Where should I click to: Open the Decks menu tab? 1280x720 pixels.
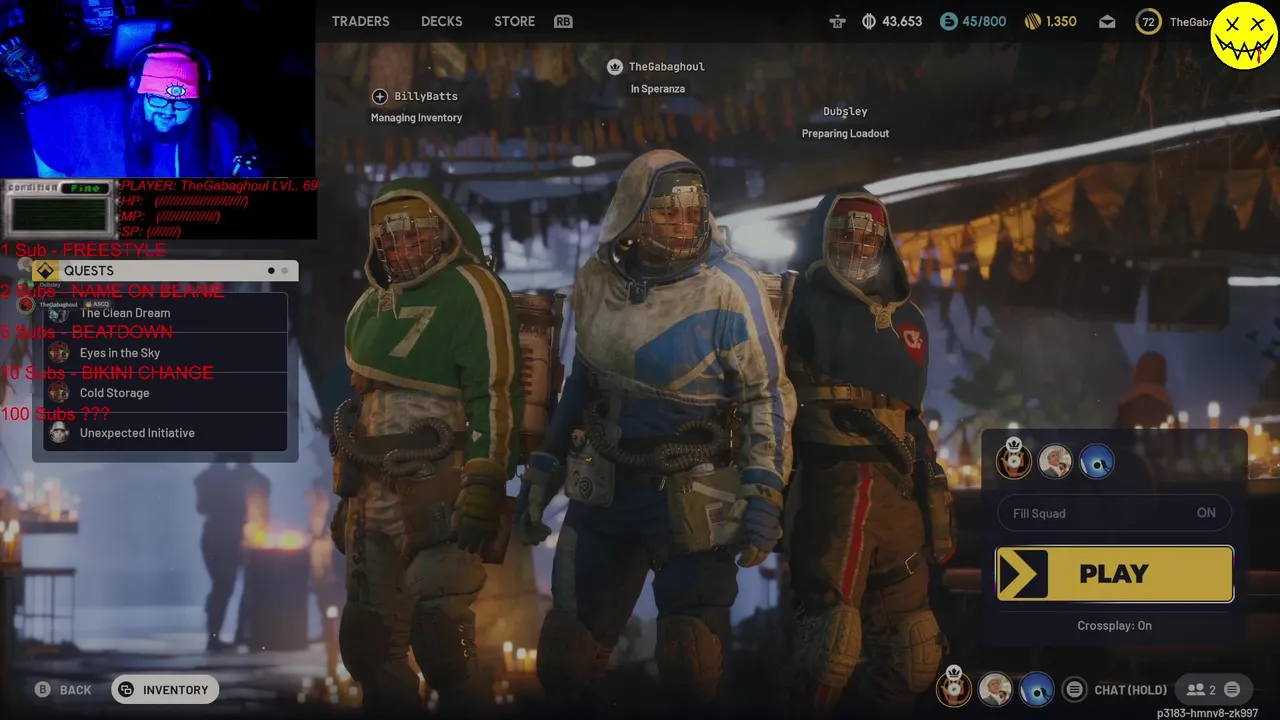[x=441, y=21]
